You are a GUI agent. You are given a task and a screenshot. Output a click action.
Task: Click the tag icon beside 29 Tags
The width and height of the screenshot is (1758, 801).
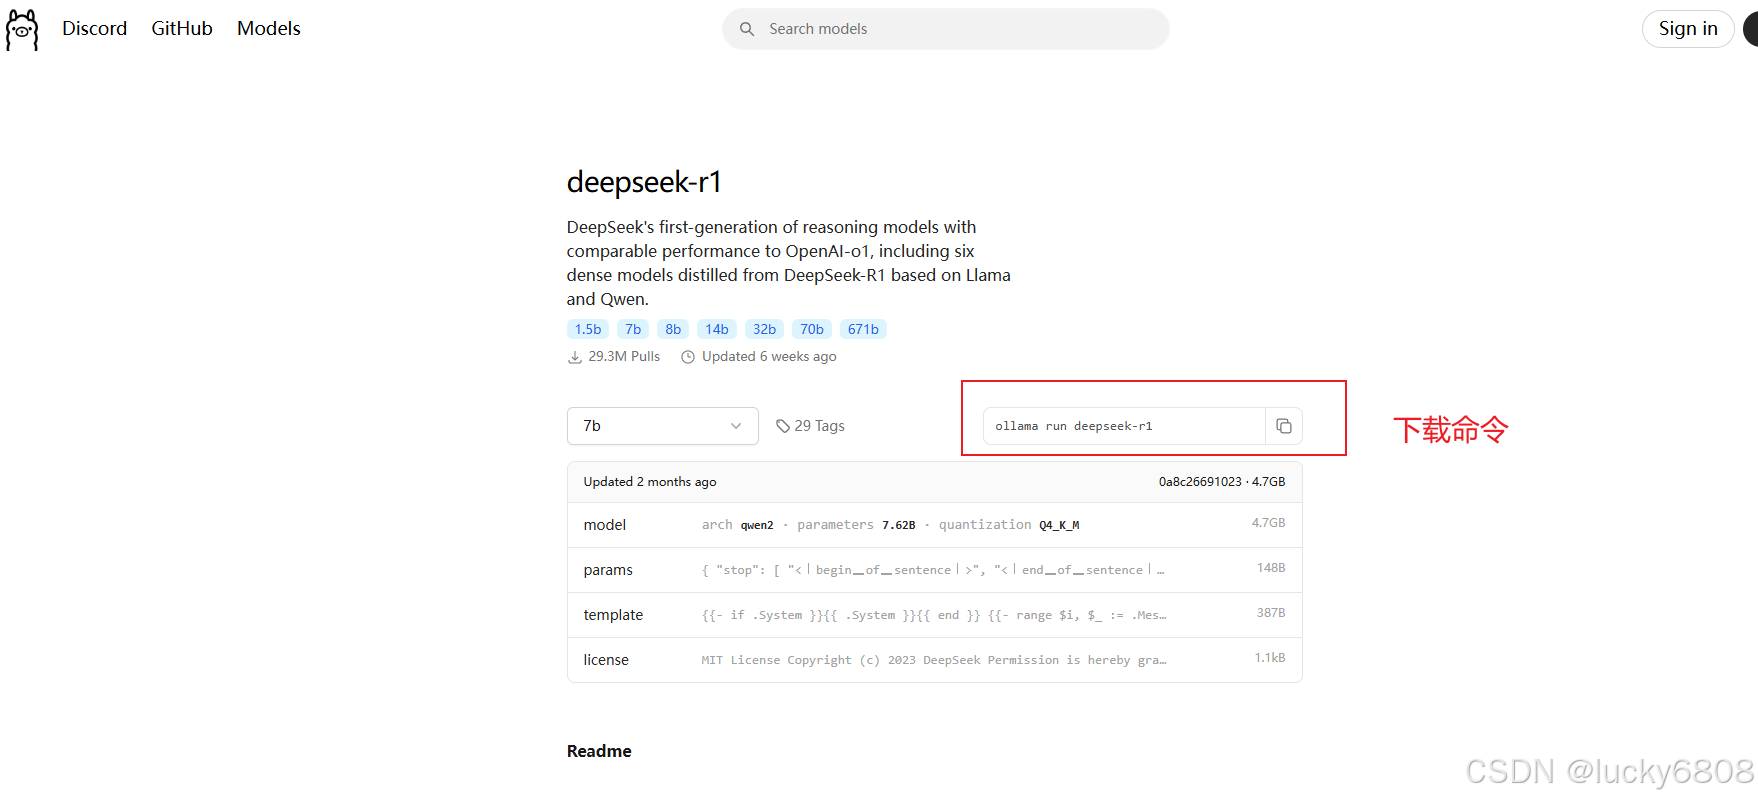tap(783, 426)
